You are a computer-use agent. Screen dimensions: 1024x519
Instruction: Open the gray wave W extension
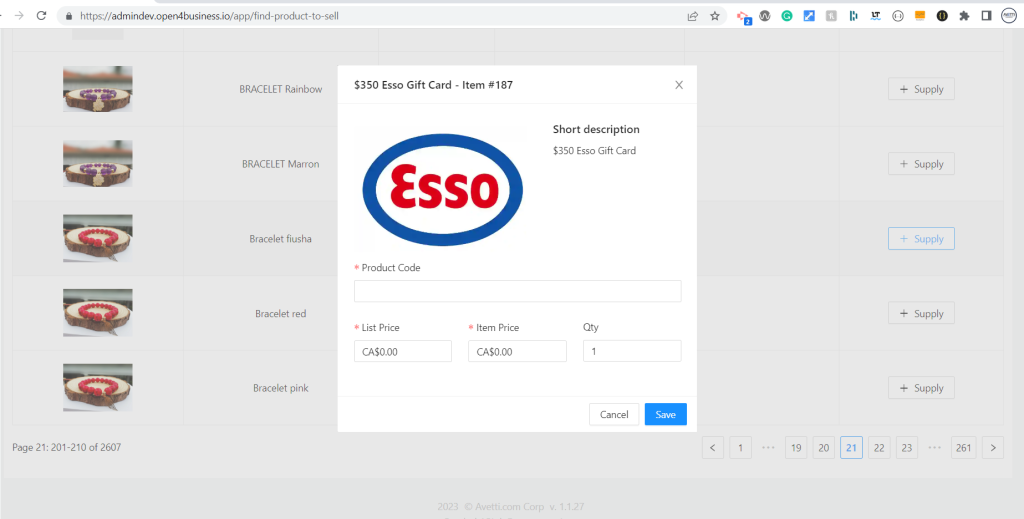click(765, 16)
